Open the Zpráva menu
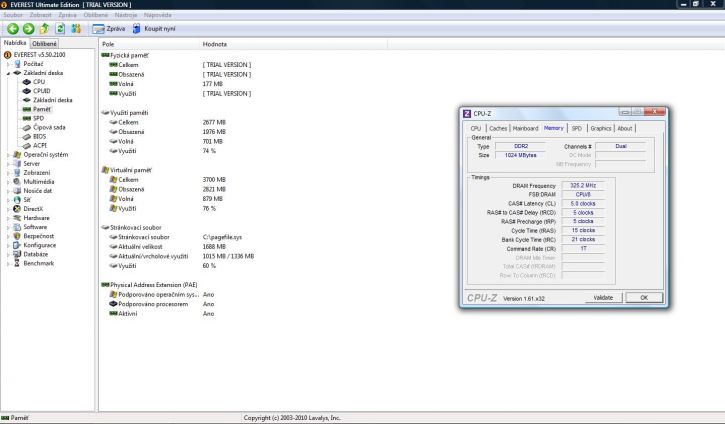The image size is (725, 424). click(x=68, y=15)
